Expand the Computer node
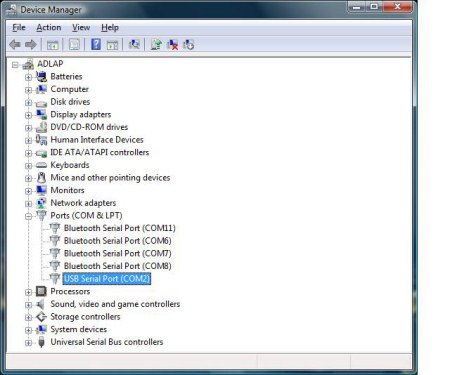The height and width of the screenshot is (375, 450). 28,90
